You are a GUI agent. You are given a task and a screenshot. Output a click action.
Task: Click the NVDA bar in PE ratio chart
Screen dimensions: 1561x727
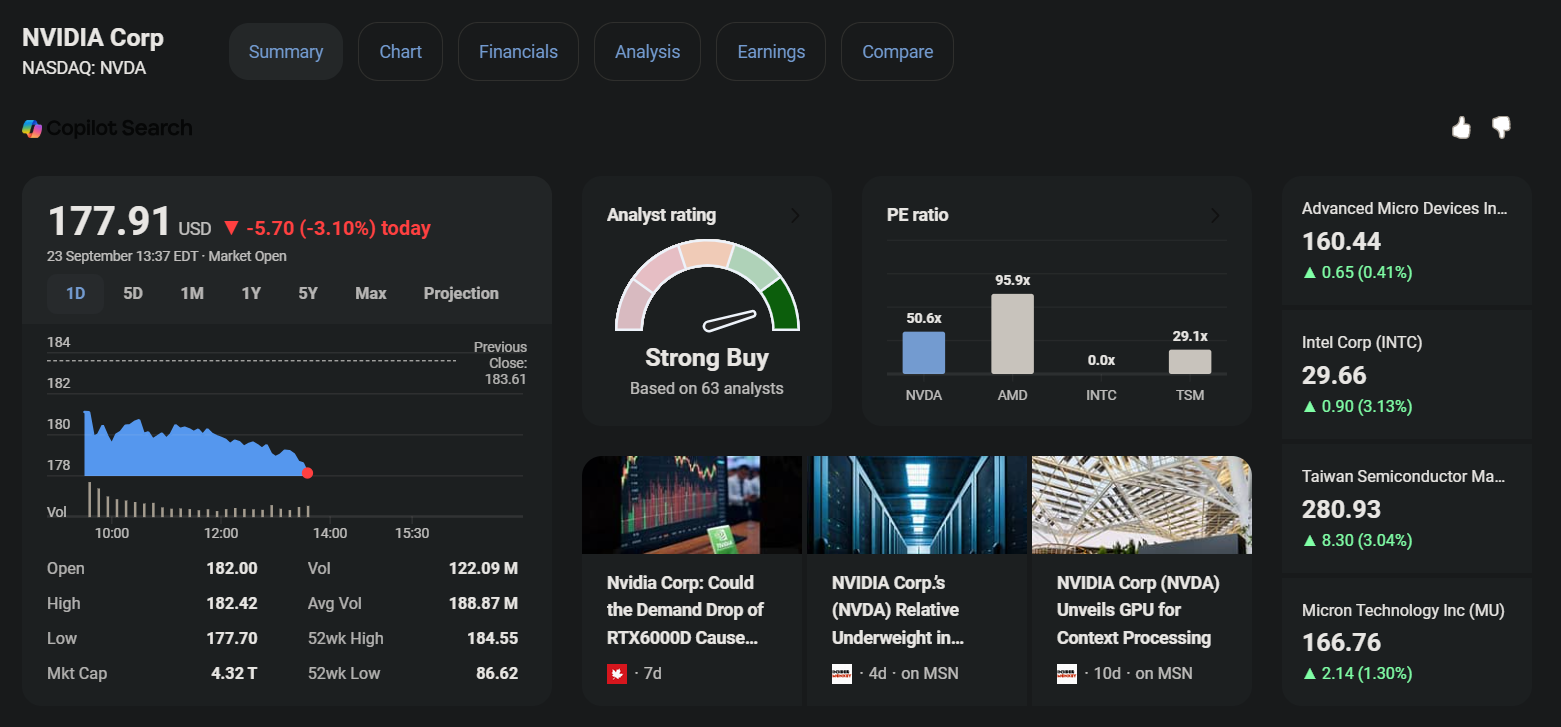click(923, 353)
